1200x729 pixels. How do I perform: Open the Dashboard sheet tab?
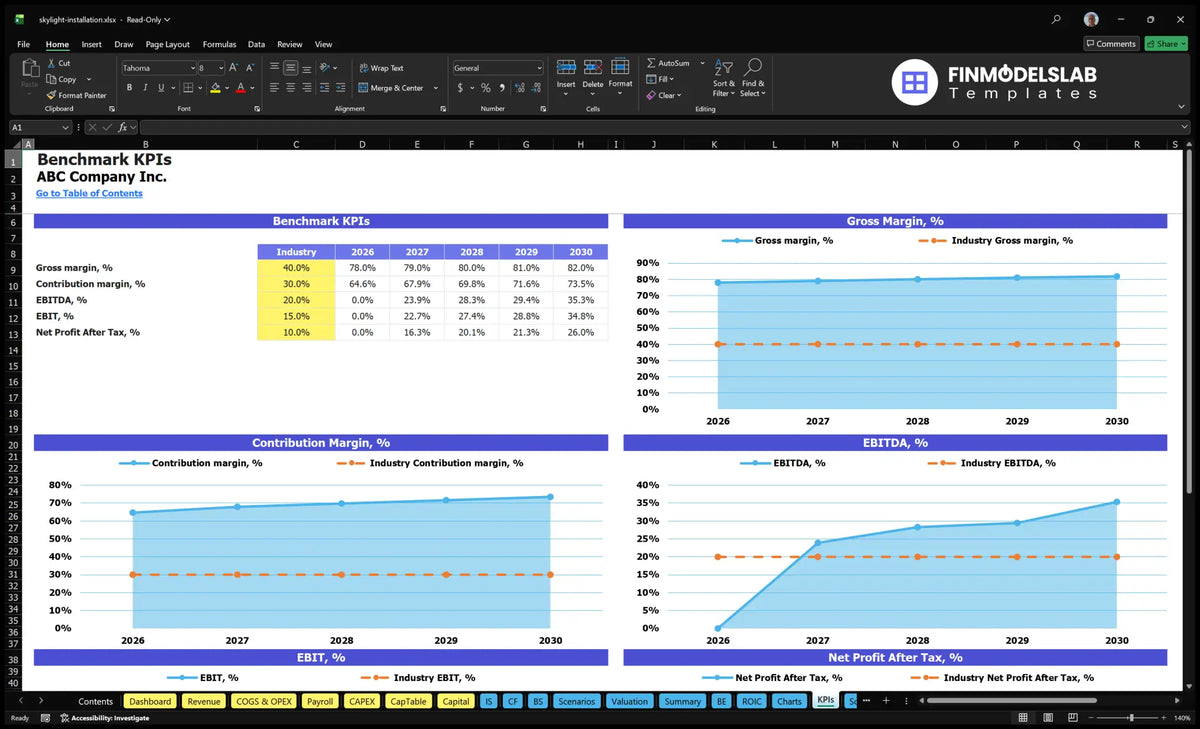click(150, 701)
